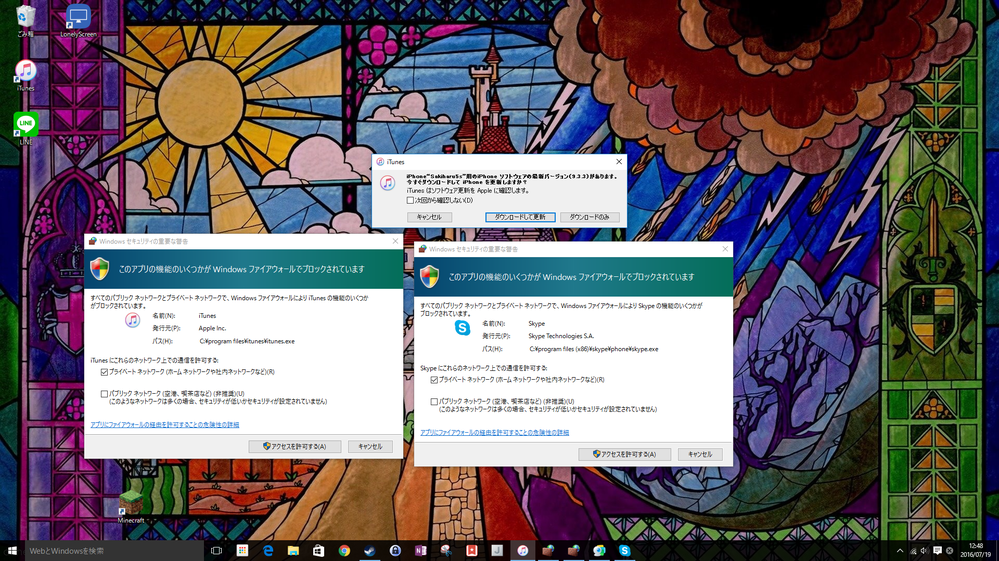Switch to Steam in the taskbar

pyautogui.click(x=370, y=550)
